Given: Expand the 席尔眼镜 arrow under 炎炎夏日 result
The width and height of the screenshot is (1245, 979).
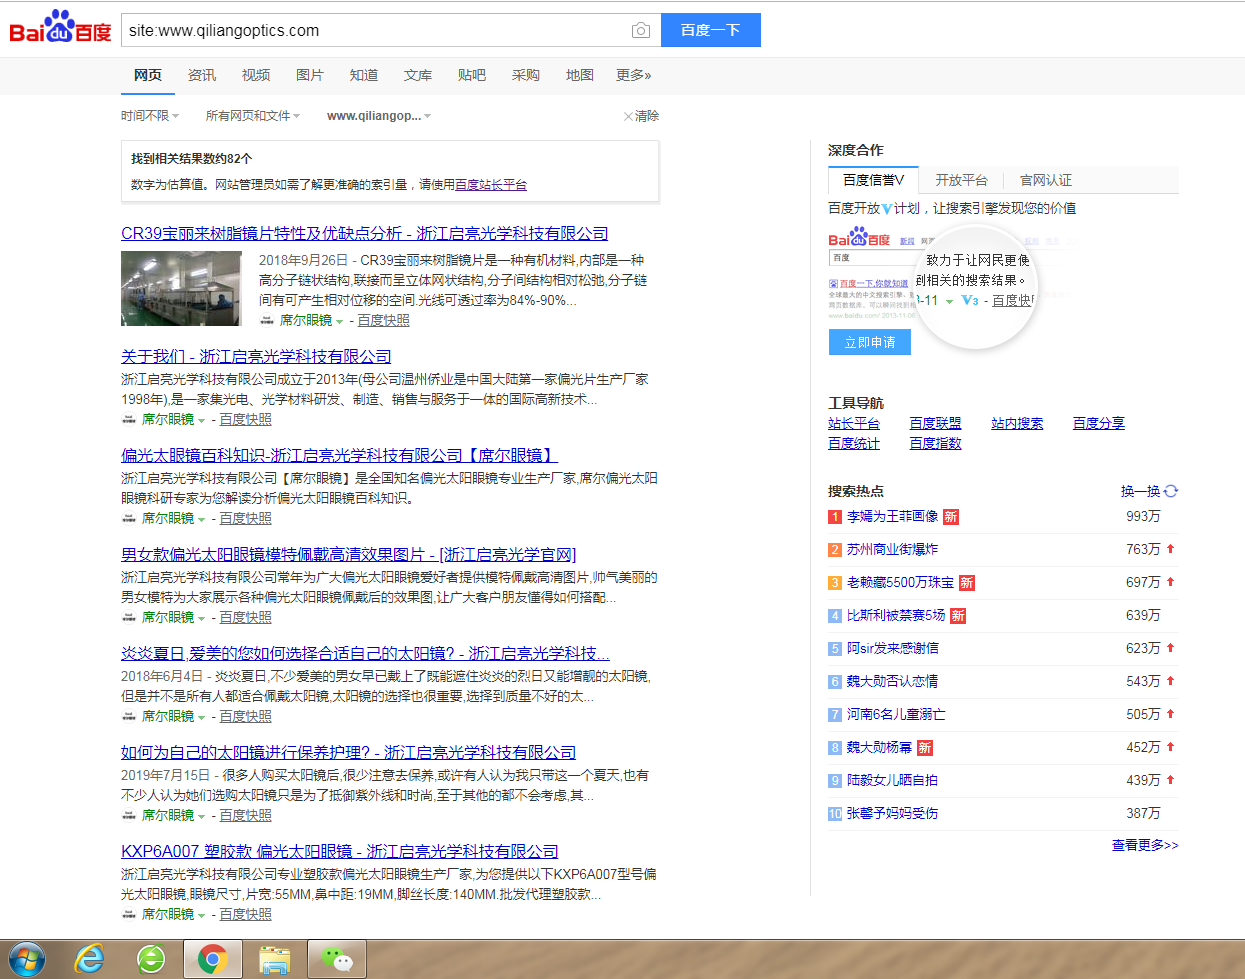Looking at the screenshot, I should (x=201, y=718).
